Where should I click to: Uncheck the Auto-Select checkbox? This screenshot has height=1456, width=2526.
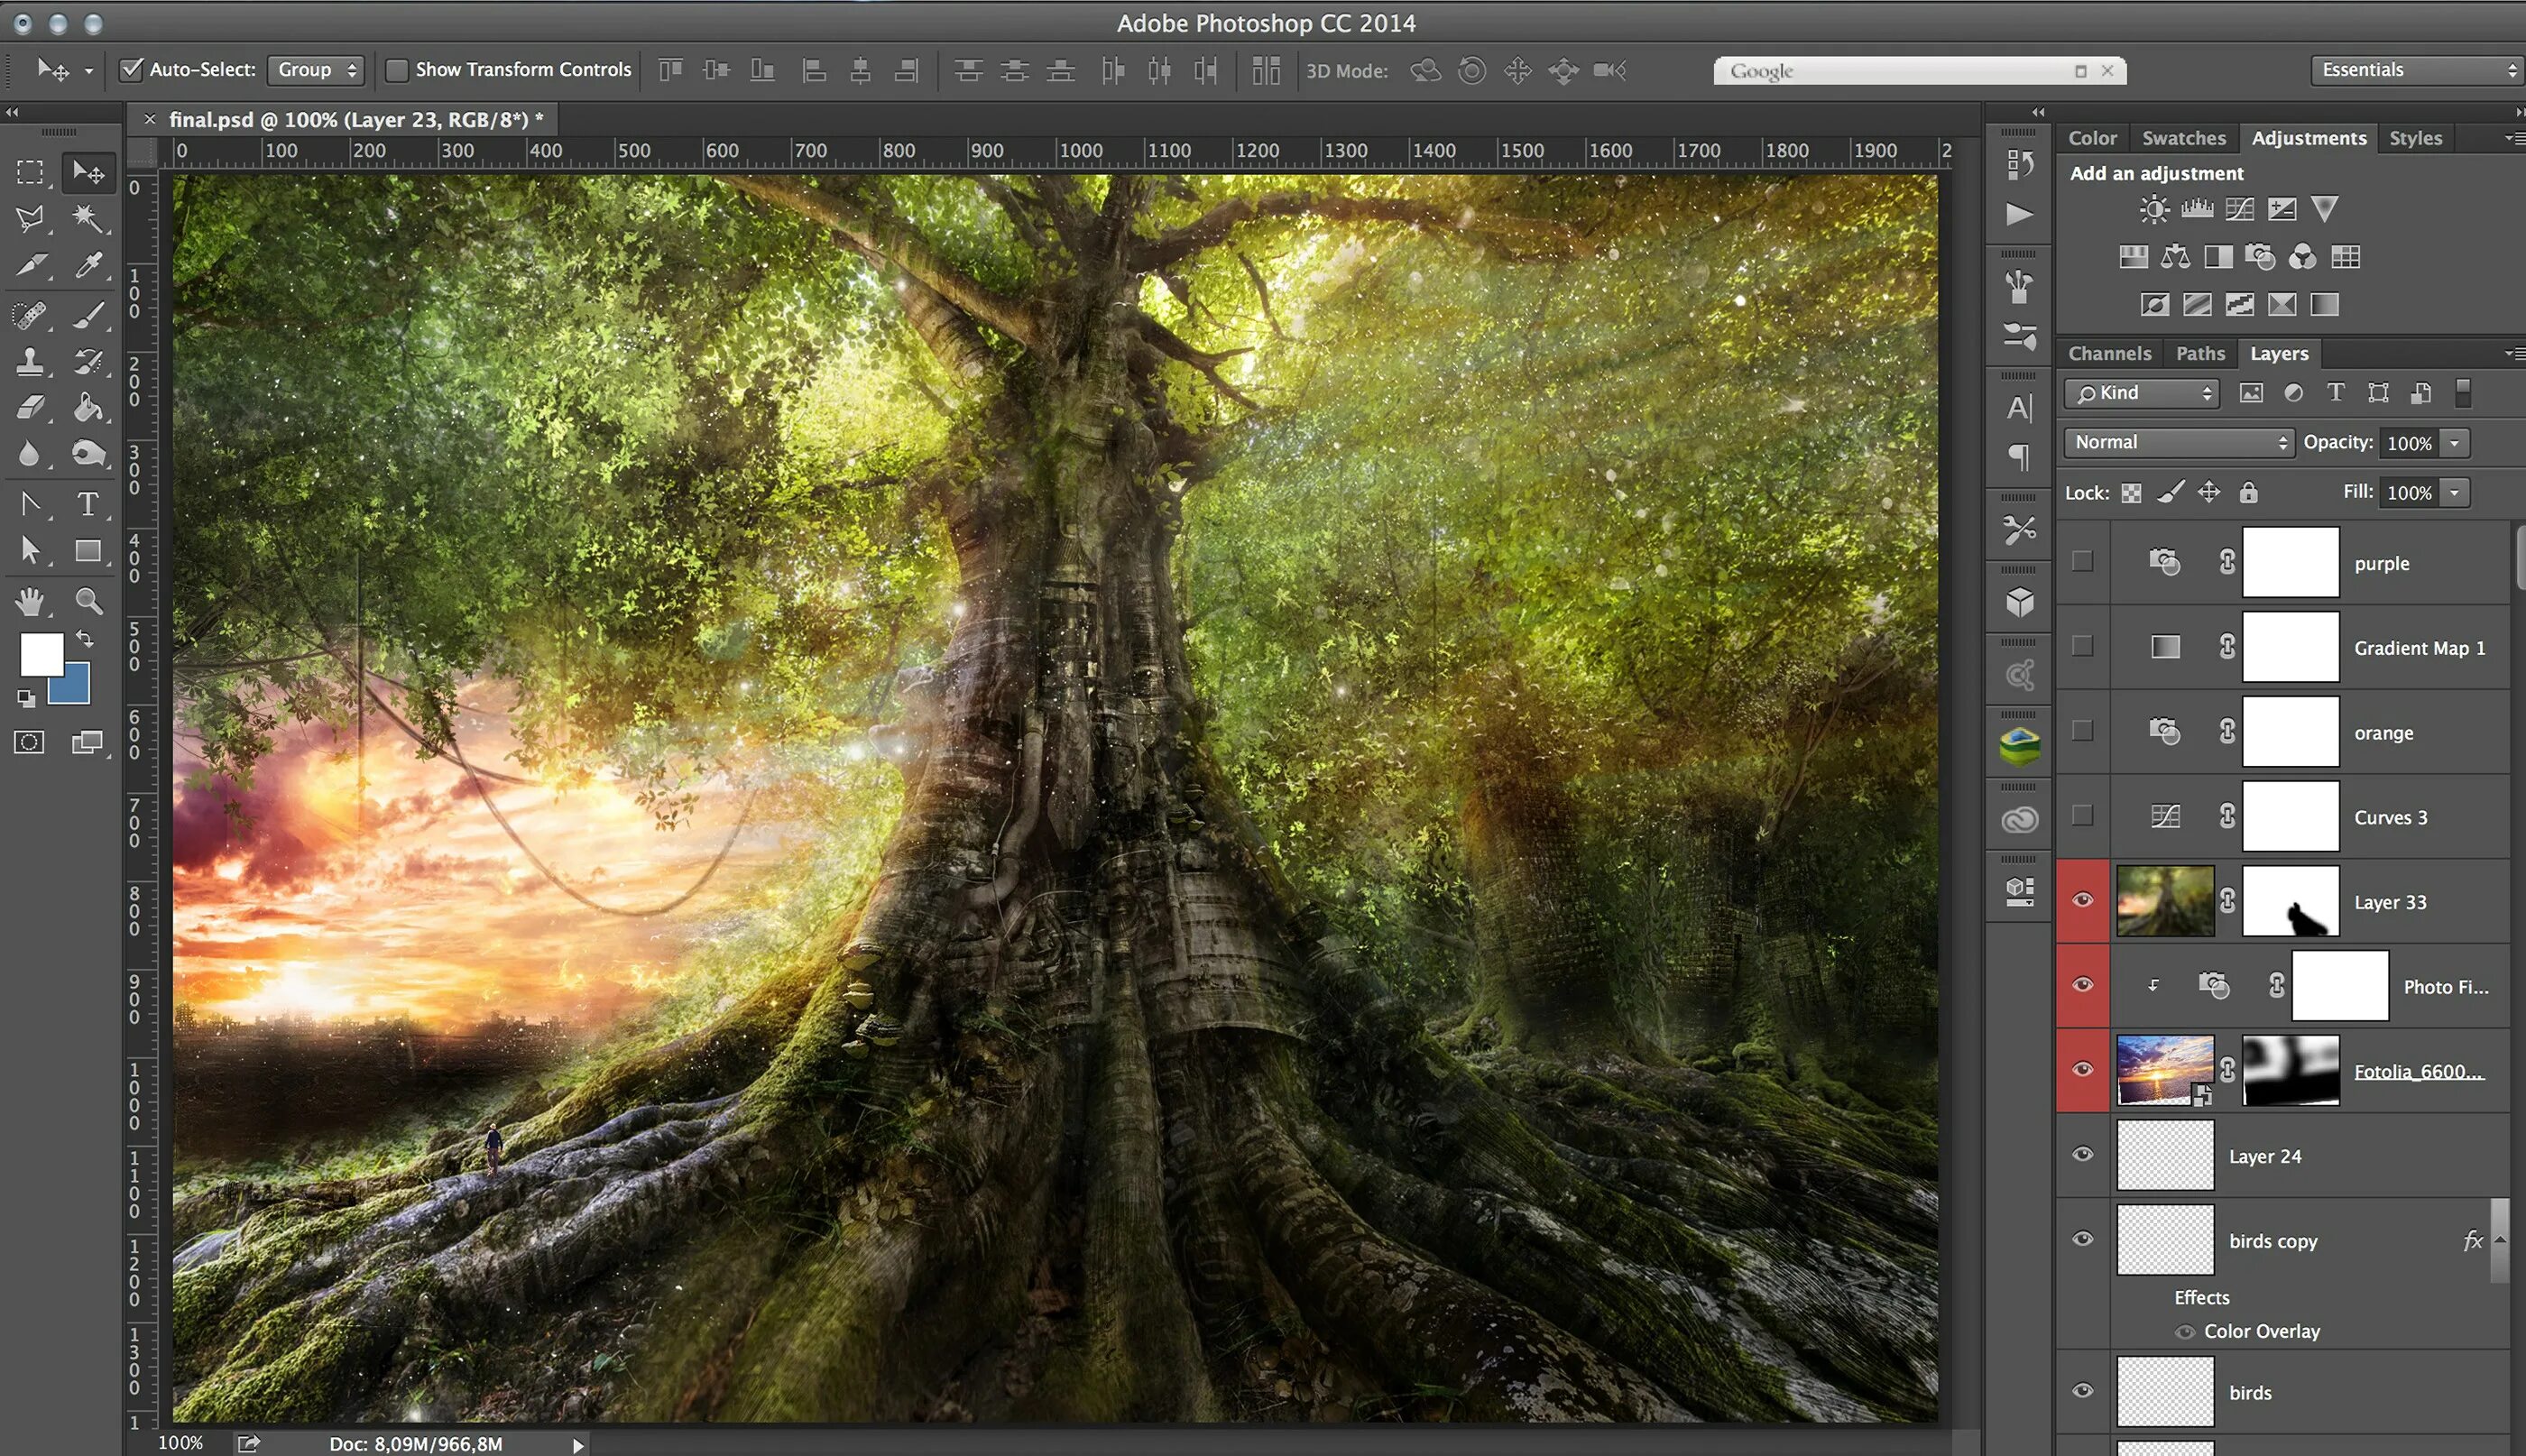[131, 70]
